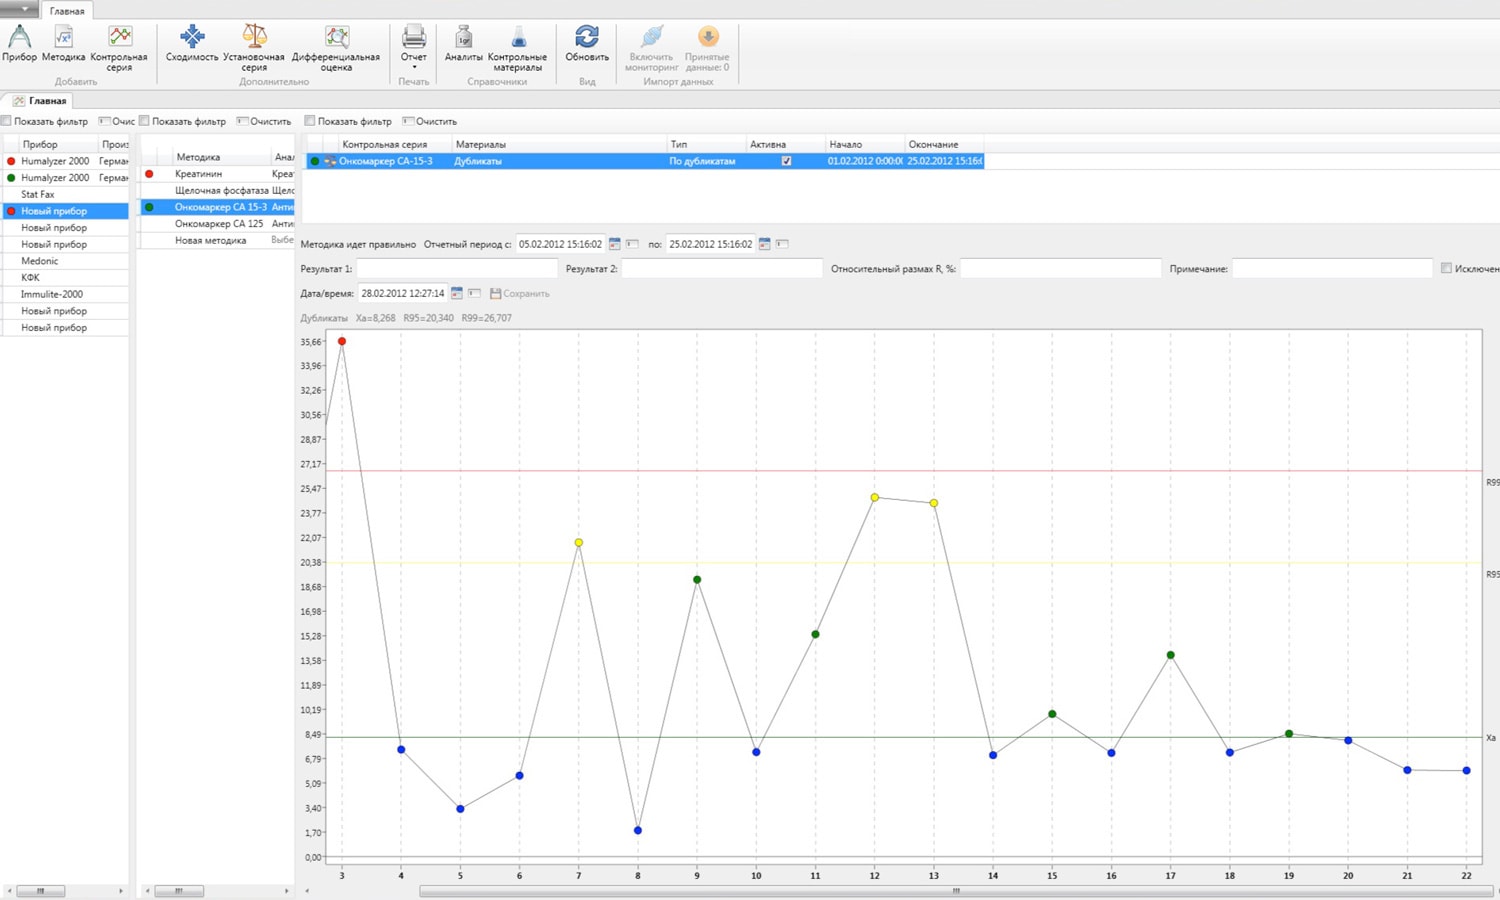Screen dimensions: 1500x900
Task: Select Medonic device row
Action: pos(65,261)
